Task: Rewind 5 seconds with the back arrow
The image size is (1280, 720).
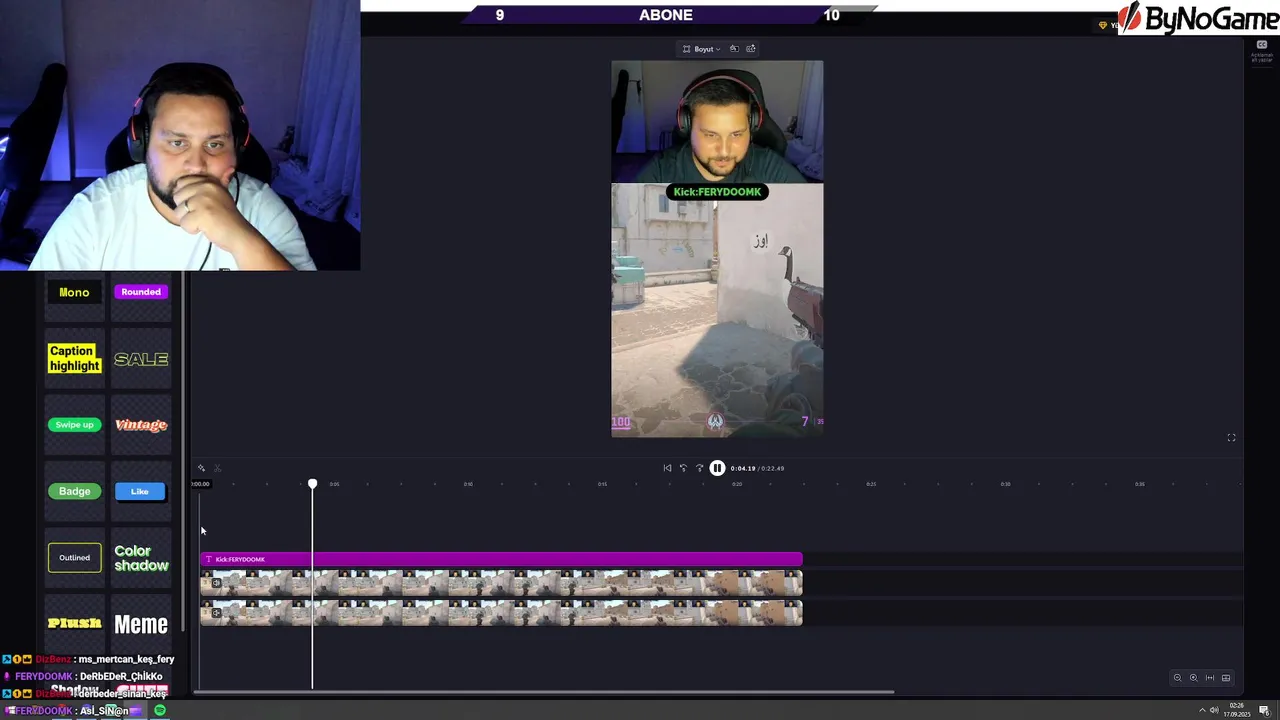Action: tap(683, 468)
